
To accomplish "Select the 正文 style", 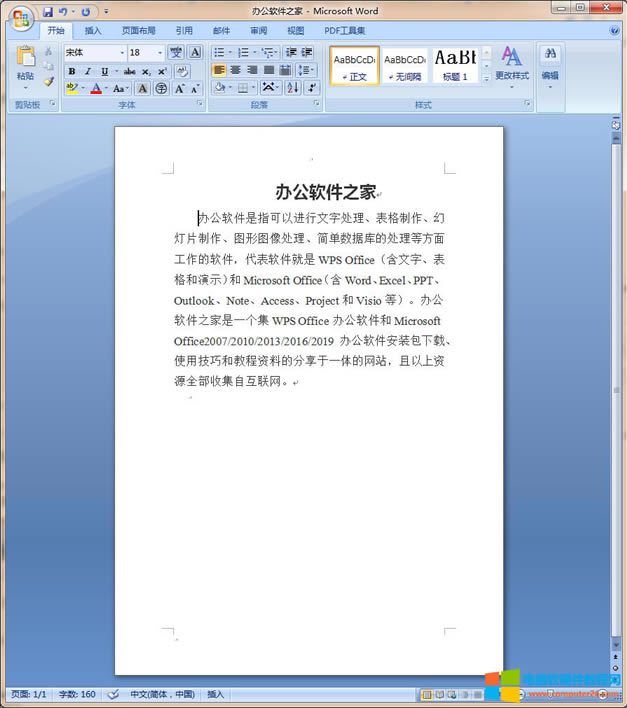I will point(354,65).
